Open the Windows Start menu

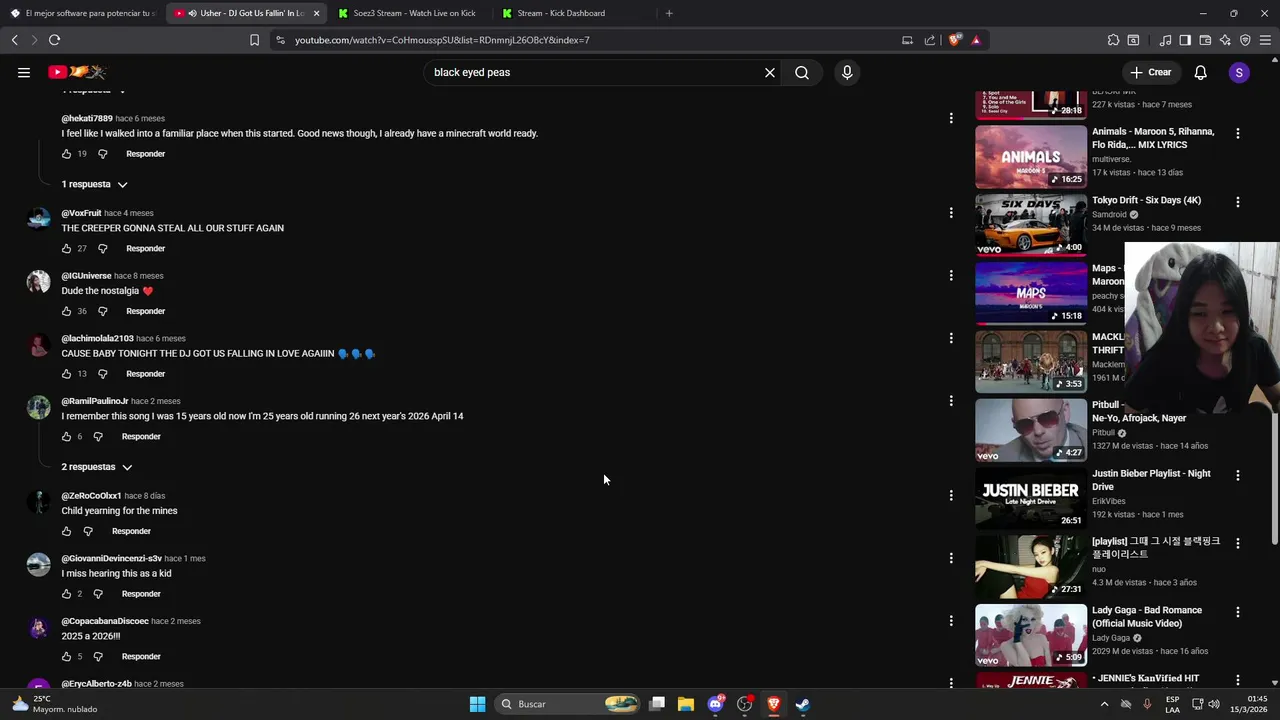477,704
